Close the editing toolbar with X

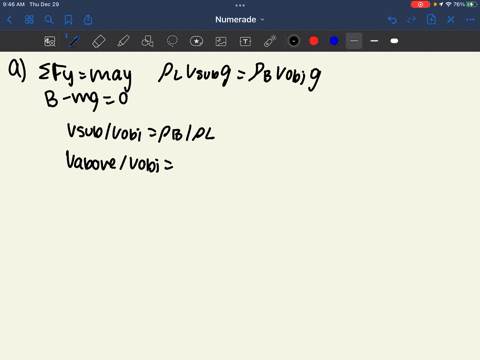[x=451, y=20]
